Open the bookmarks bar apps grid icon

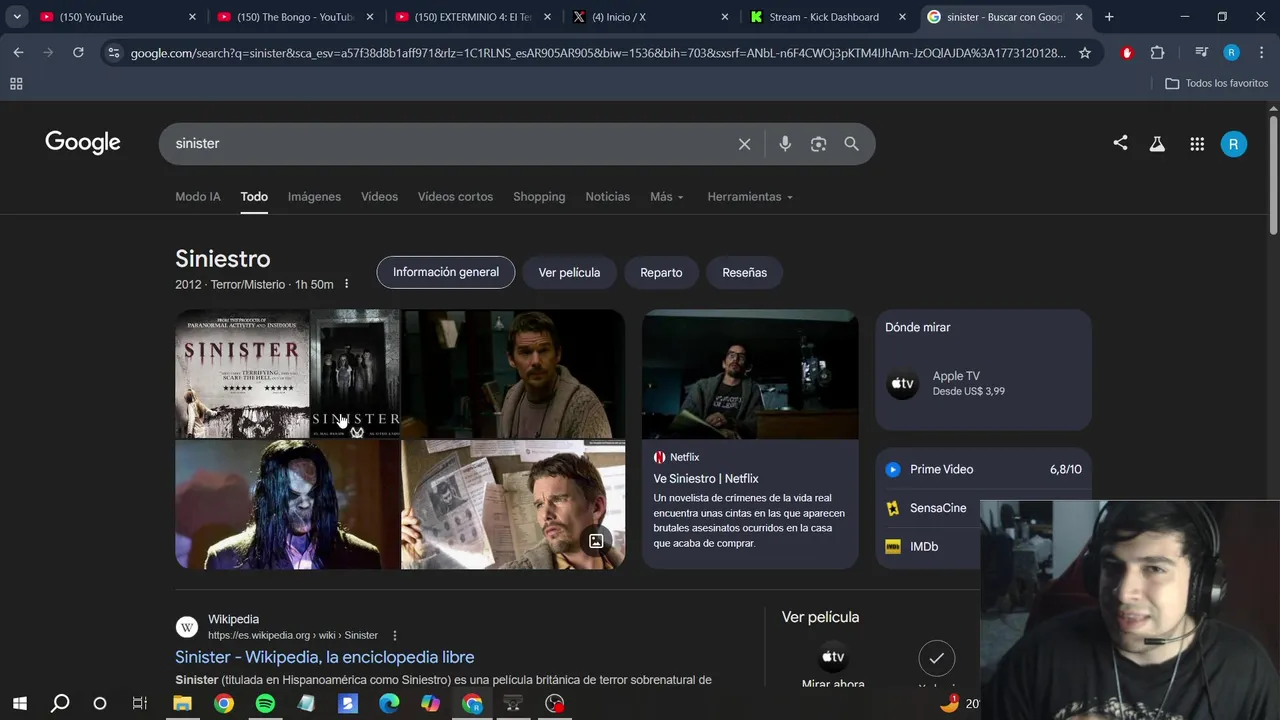click(16, 84)
